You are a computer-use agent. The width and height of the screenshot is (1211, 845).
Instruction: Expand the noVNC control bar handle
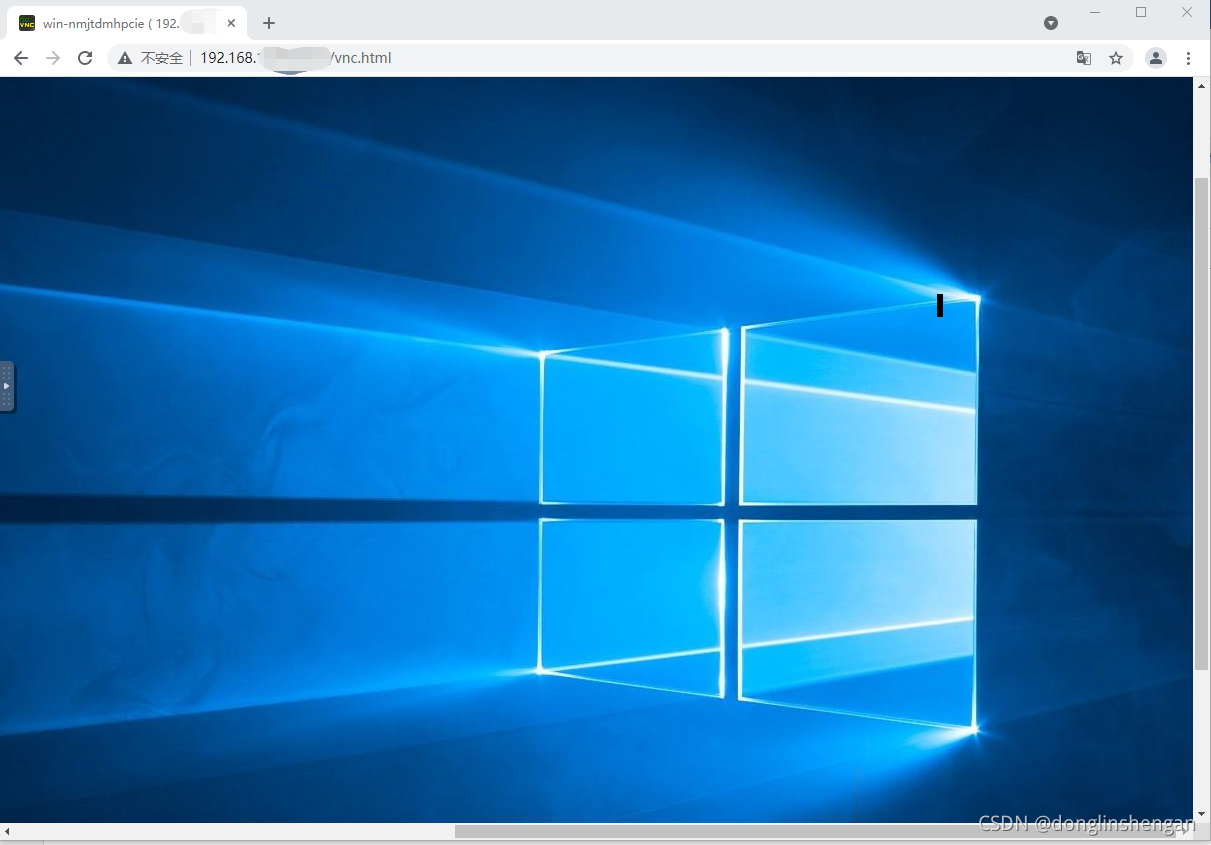(7, 386)
